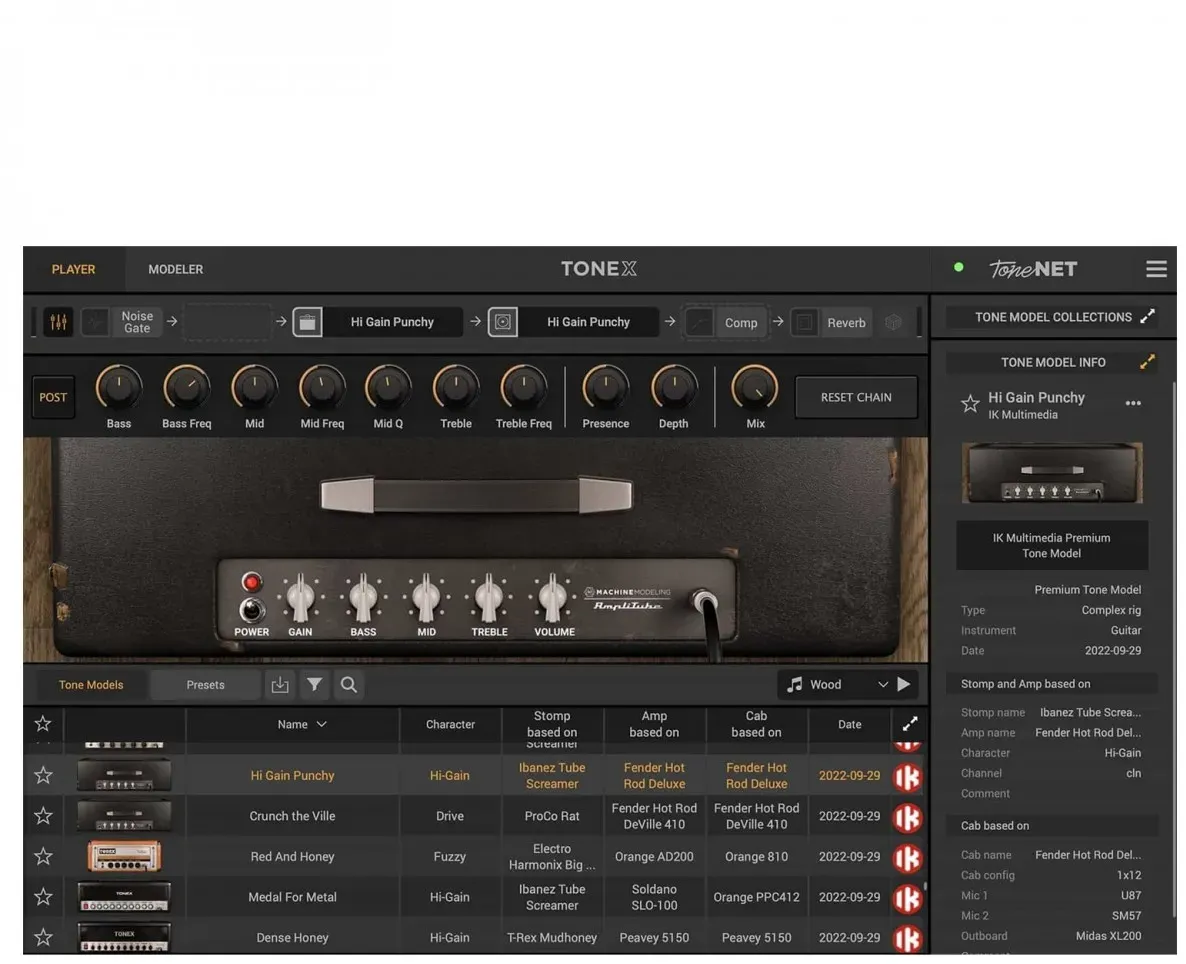Screen dimensions: 1186x964
Task: Turn the amp VOLUME knob
Action: click(x=553, y=598)
